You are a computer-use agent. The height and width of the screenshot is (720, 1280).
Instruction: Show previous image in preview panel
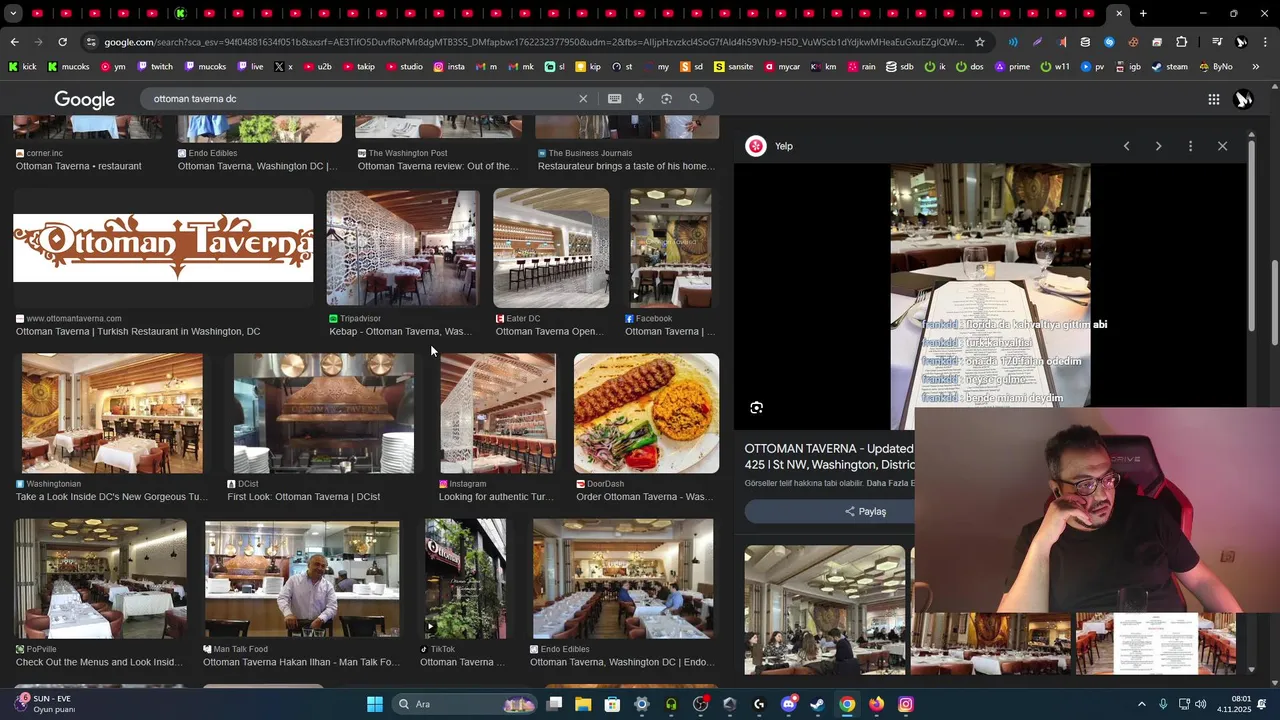[x=1126, y=146]
